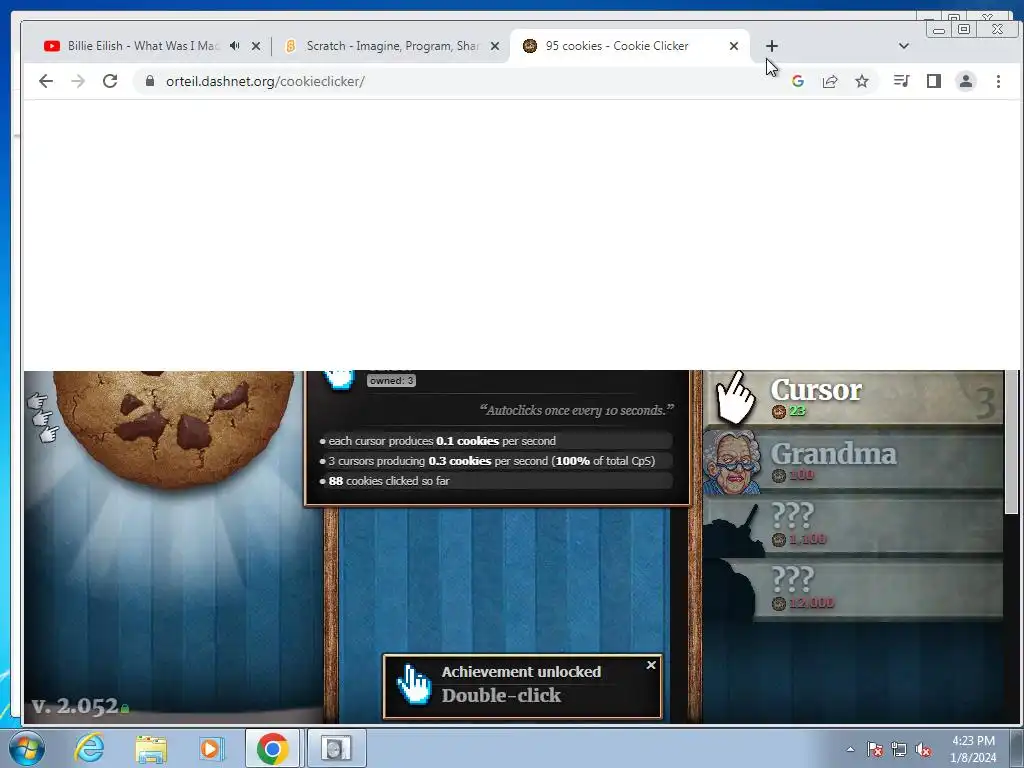Open the Chrome profile avatar menu
1024x768 pixels.
pyautogui.click(x=966, y=81)
